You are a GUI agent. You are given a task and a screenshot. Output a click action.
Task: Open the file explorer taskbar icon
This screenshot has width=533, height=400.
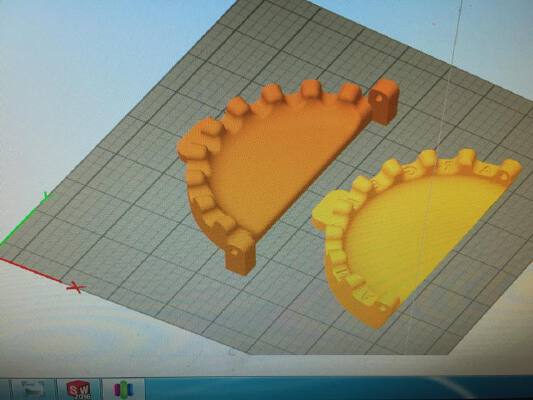coord(32,389)
